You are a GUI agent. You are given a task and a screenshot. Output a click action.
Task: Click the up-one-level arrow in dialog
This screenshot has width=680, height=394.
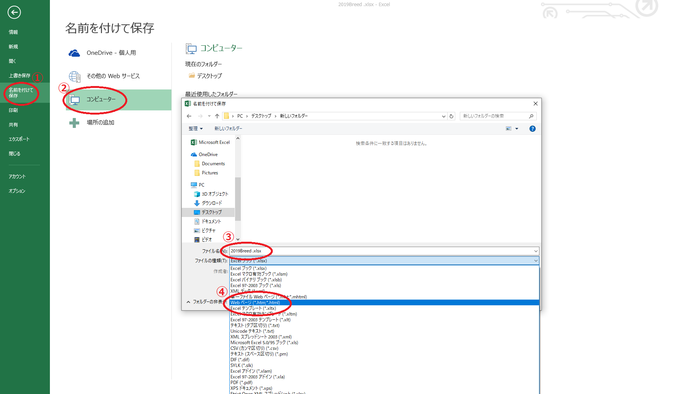coord(217,116)
